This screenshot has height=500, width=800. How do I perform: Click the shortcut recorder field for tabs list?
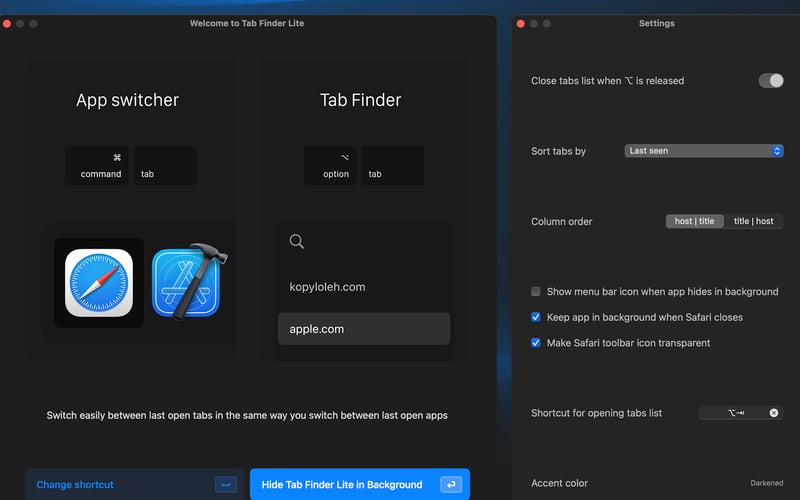741,413
